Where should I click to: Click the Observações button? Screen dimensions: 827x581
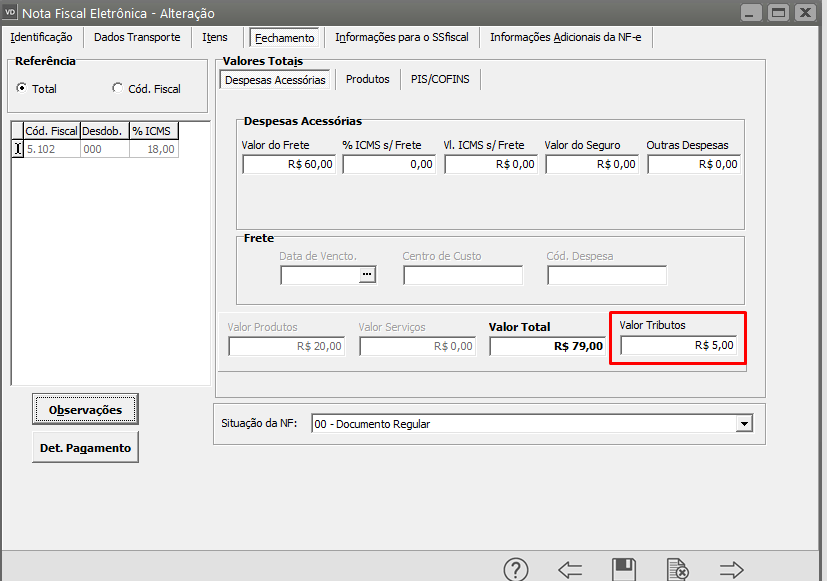[85, 410]
